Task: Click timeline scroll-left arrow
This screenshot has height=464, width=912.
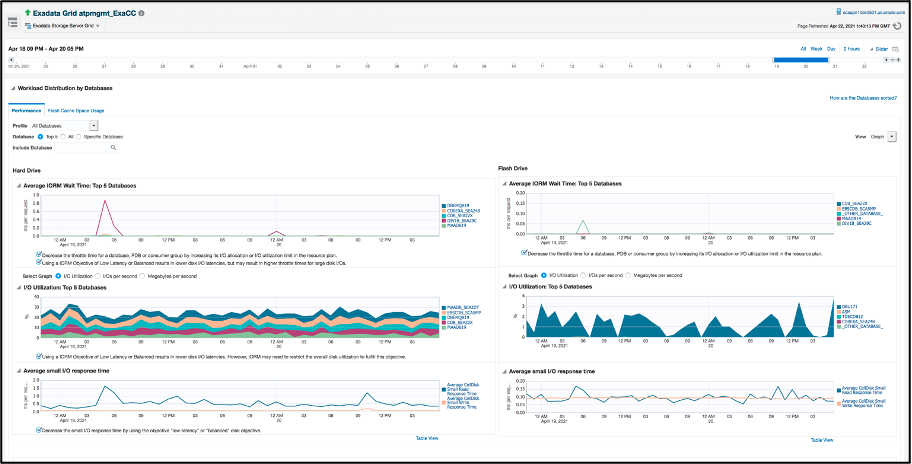Action: (x=10, y=60)
